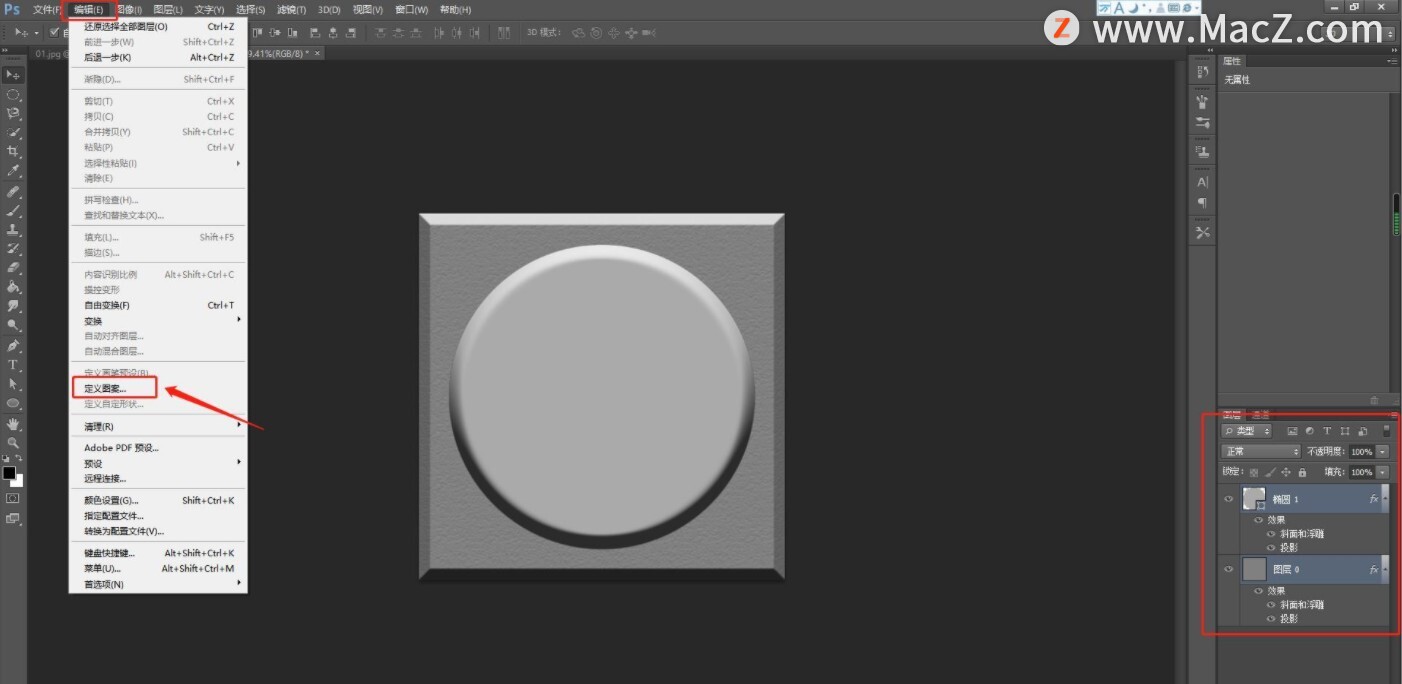
Task: Open the Character panel icon (A|)
Action: click(x=1203, y=182)
